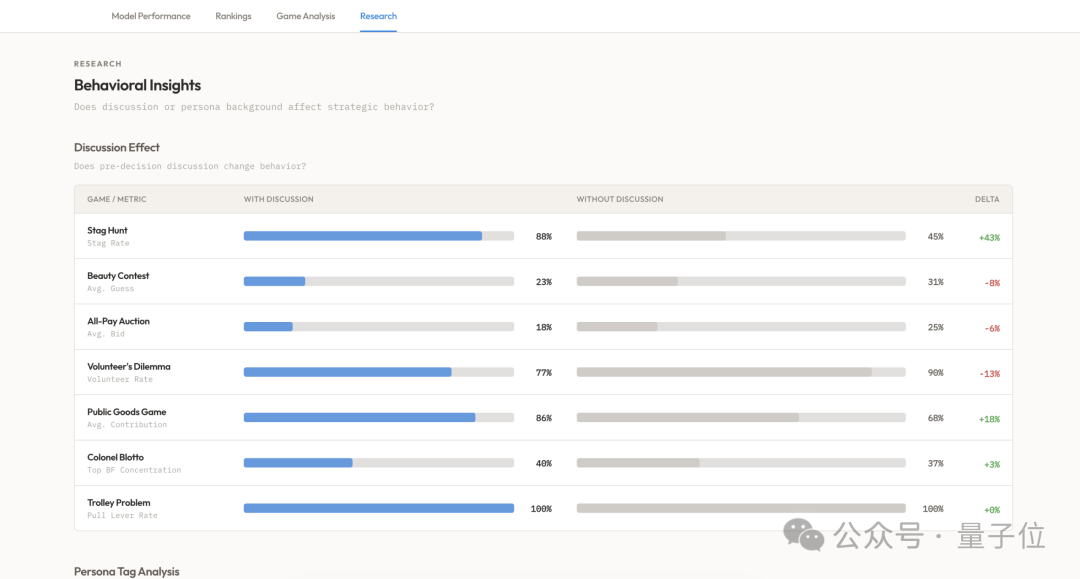Click the WITHOUT DISCUSSION column header
The width and height of the screenshot is (1080, 579).
pos(620,199)
